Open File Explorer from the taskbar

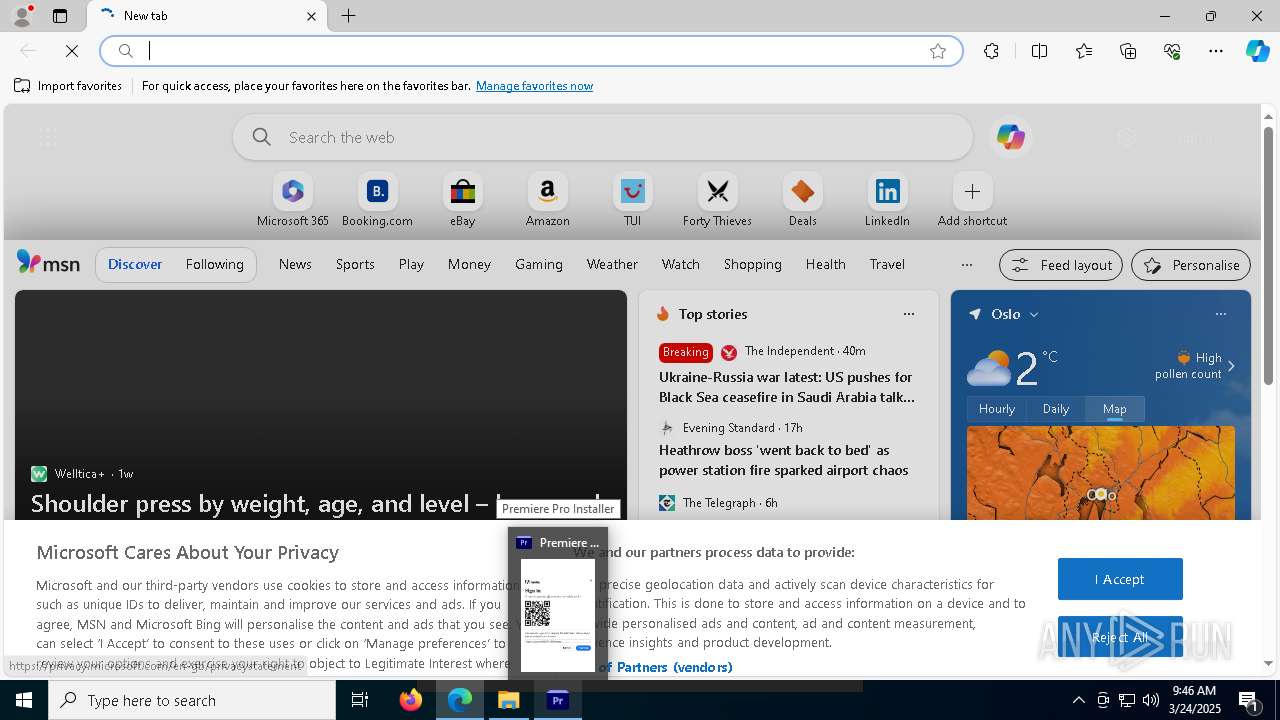509,700
